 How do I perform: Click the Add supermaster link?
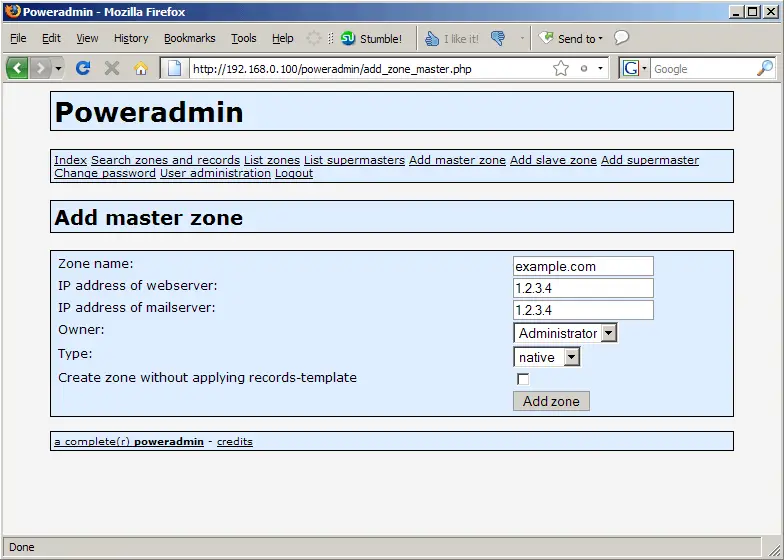point(650,160)
